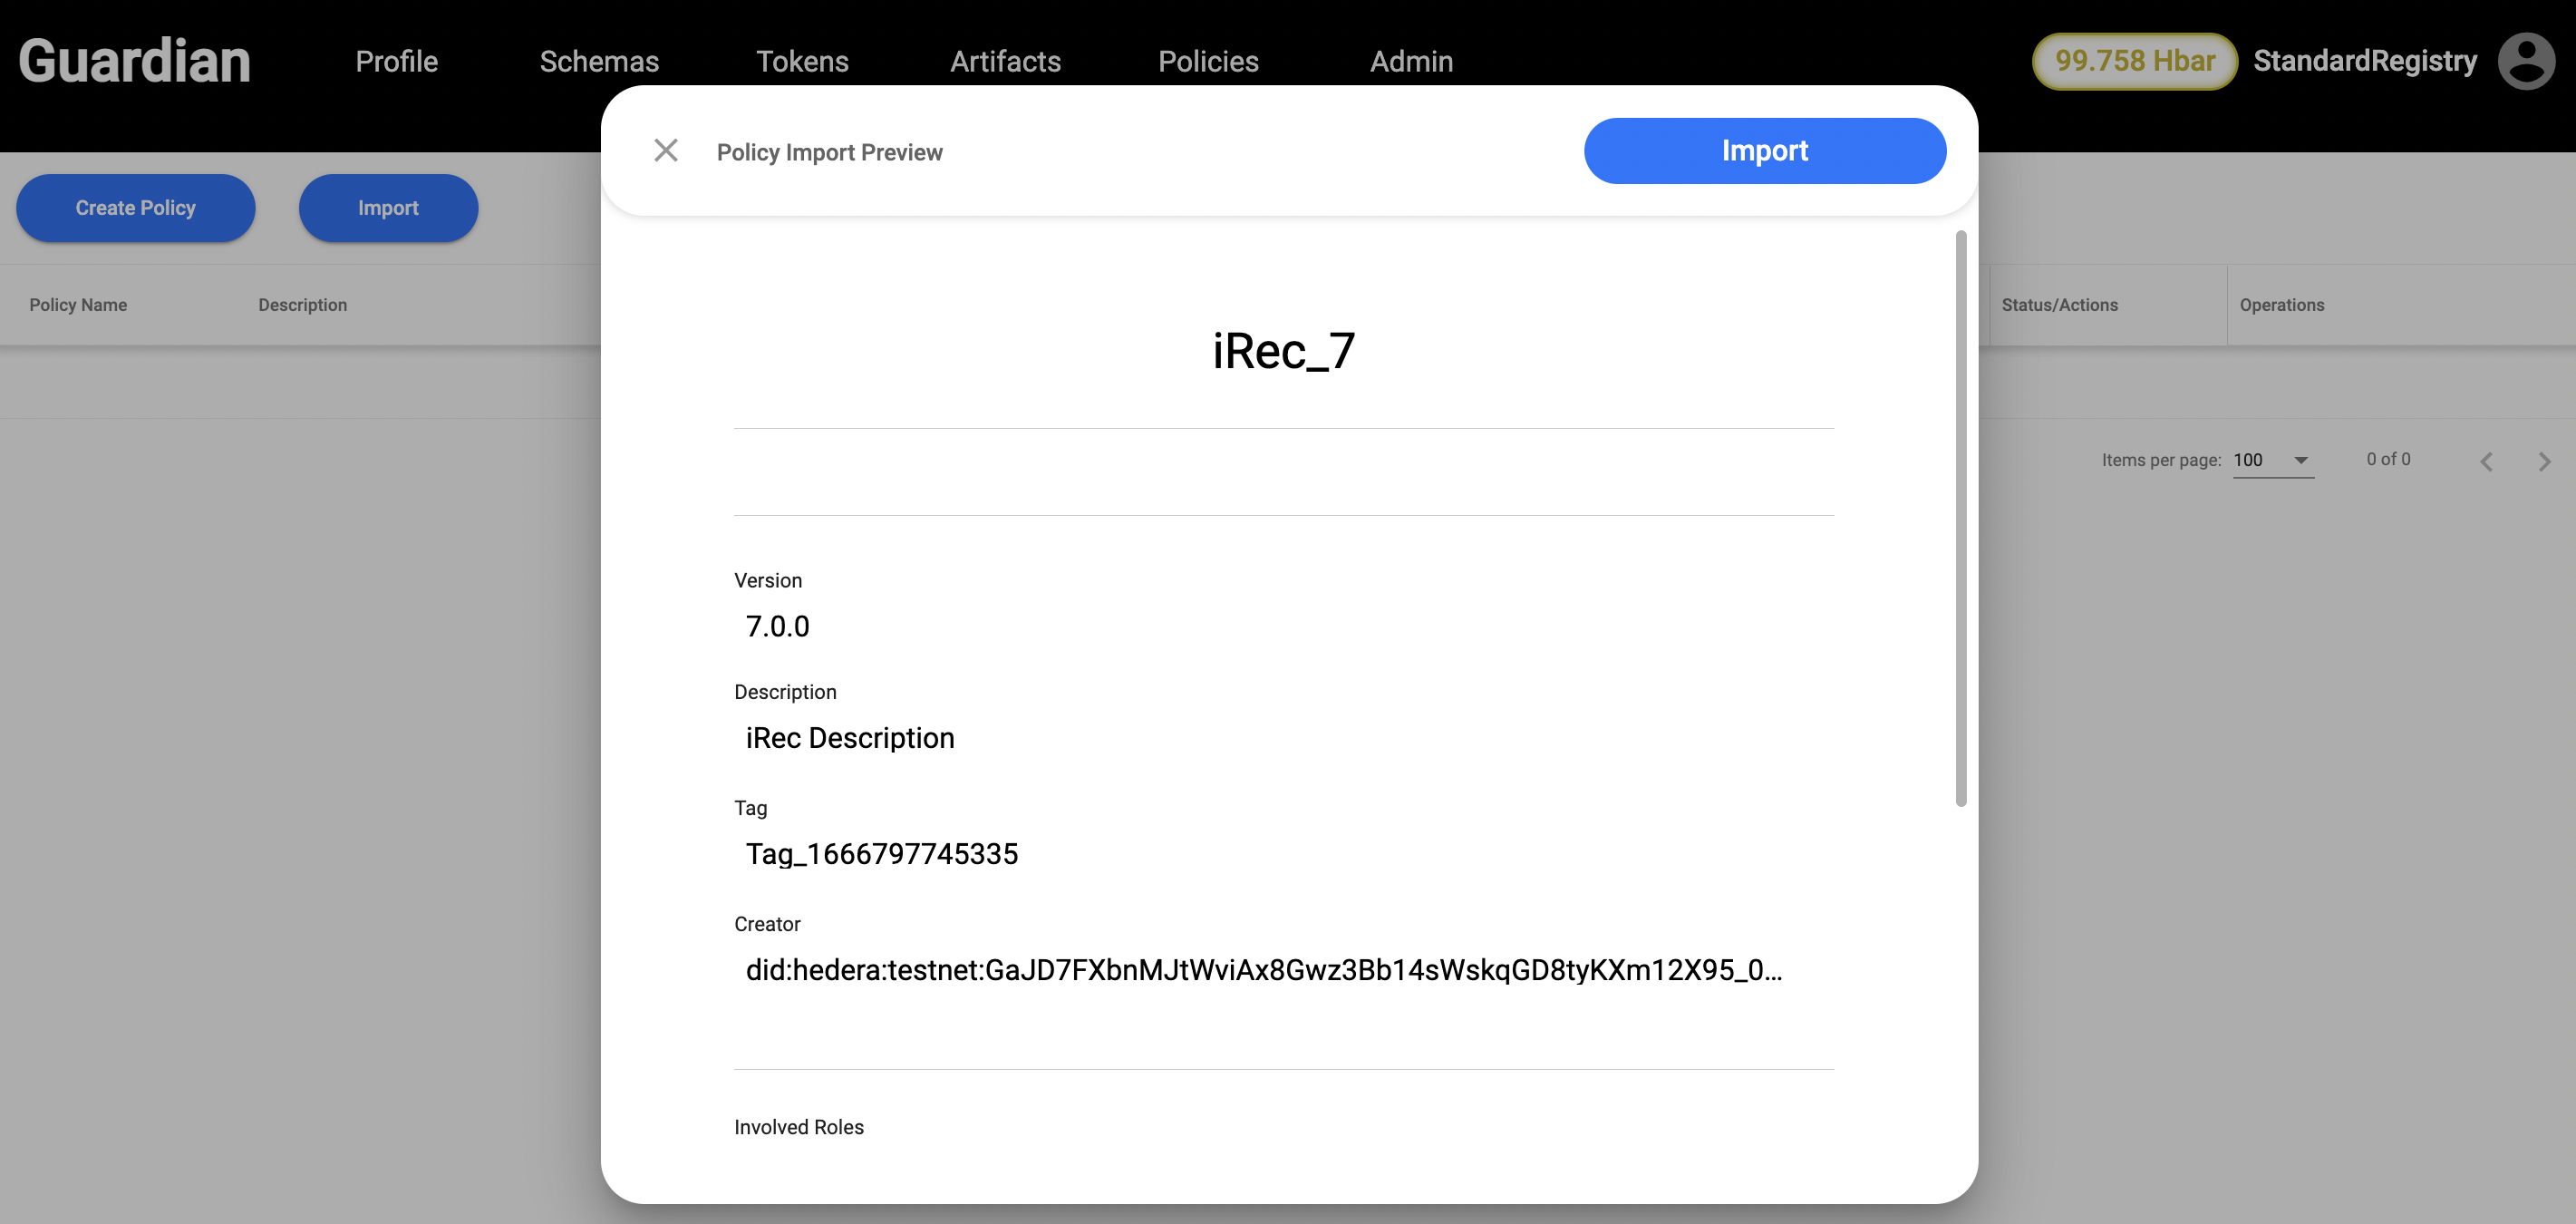
Task: Open the Admin menu
Action: pos(1411,61)
